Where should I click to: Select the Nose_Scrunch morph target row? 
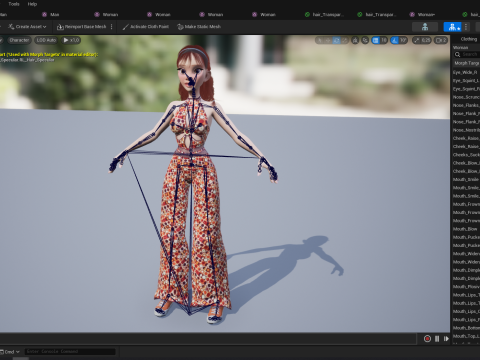click(x=466, y=97)
